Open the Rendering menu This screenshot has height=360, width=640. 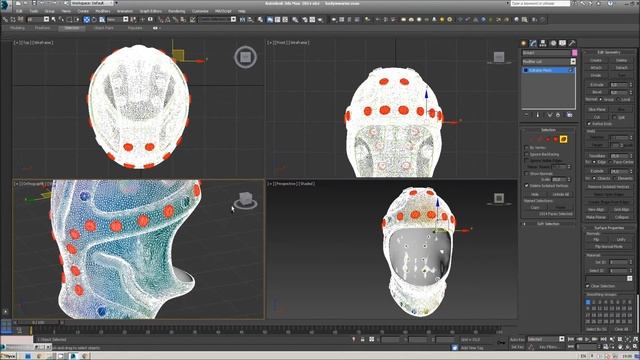point(176,11)
